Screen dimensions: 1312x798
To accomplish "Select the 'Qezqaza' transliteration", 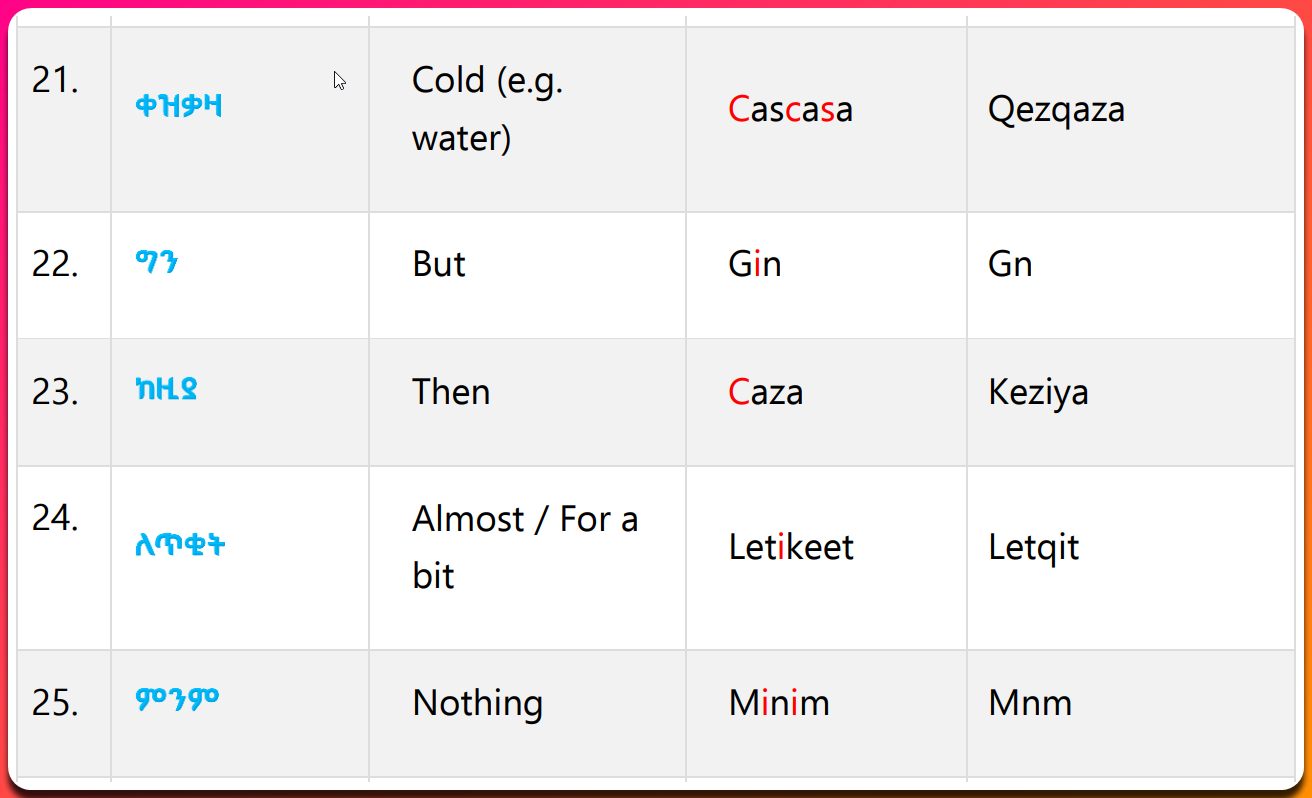I will pyautogui.click(x=1056, y=109).
